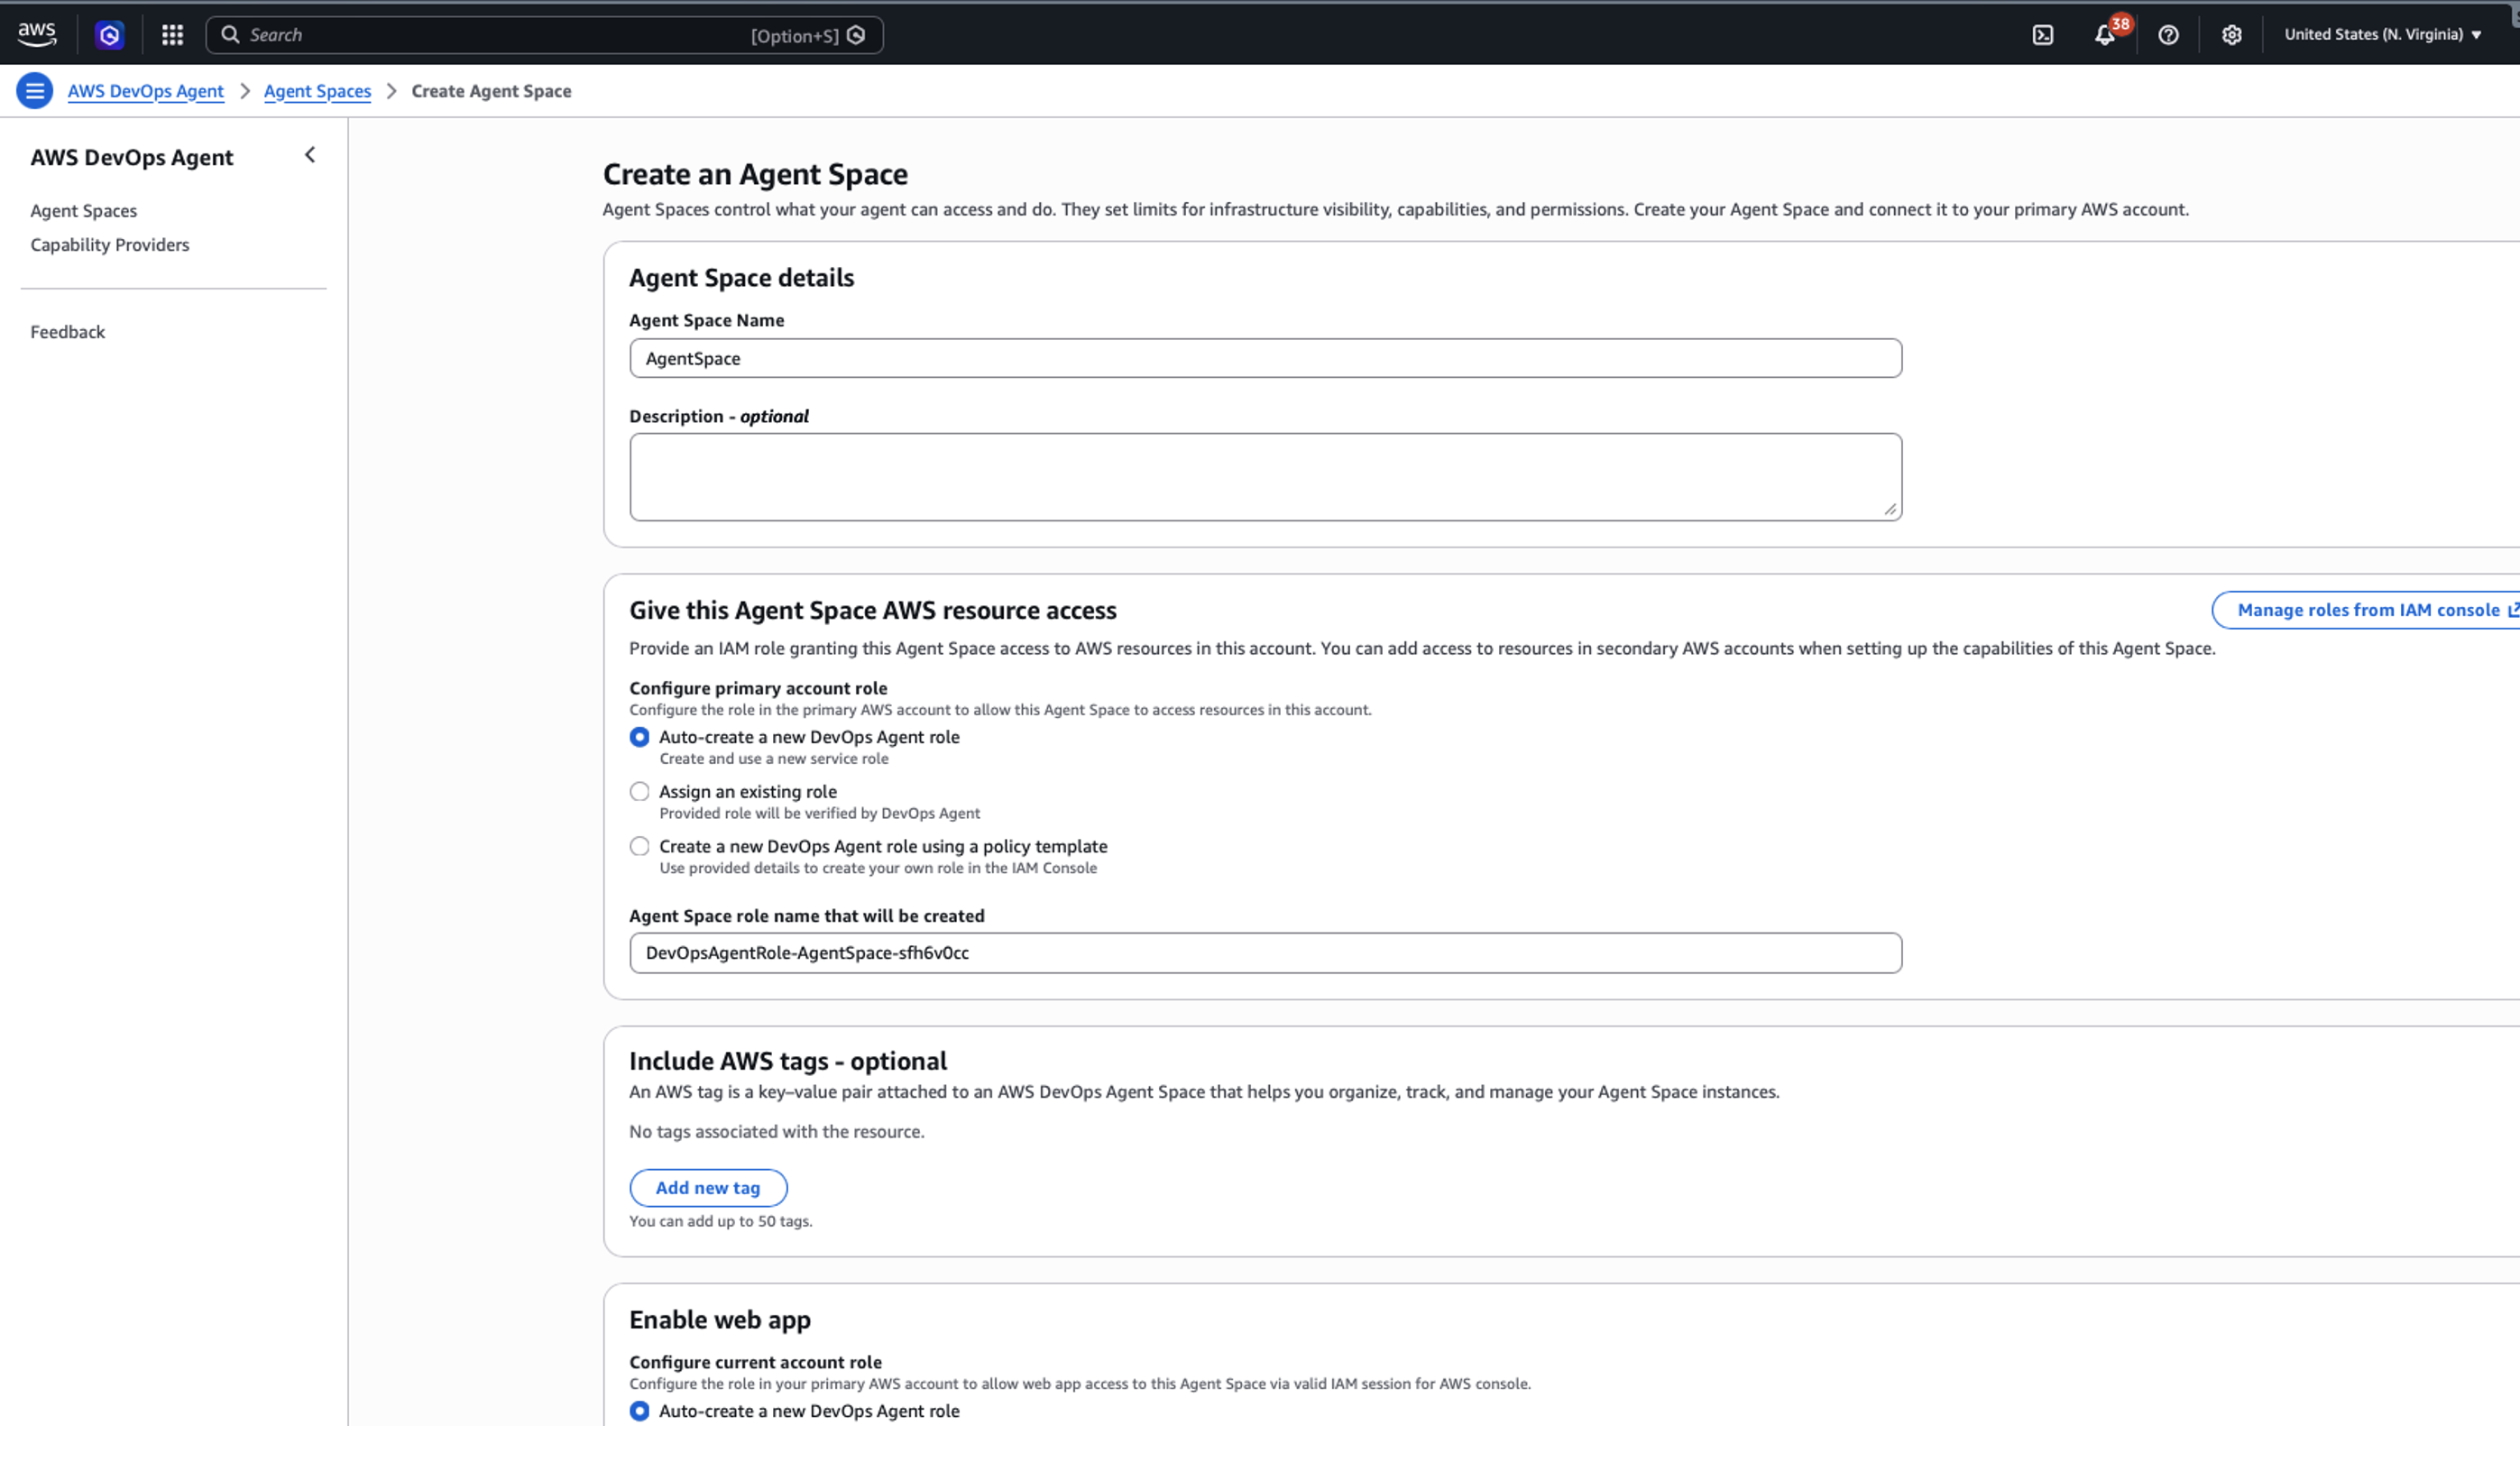The image size is (2520, 1463).
Task: Click Give this Agent Space AWS resource access heading
Action: [x=872, y=610]
